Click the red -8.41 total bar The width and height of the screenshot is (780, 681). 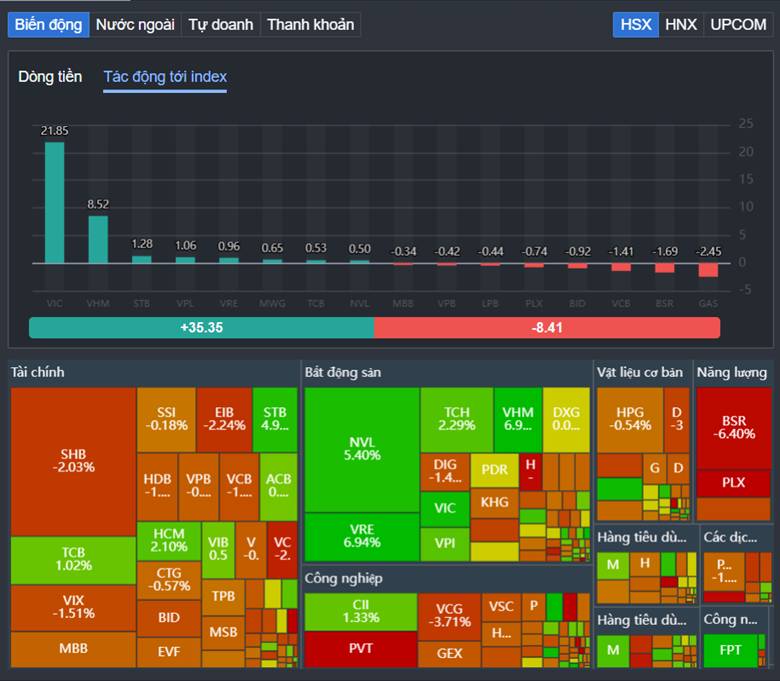pyautogui.click(x=547, y=328)
